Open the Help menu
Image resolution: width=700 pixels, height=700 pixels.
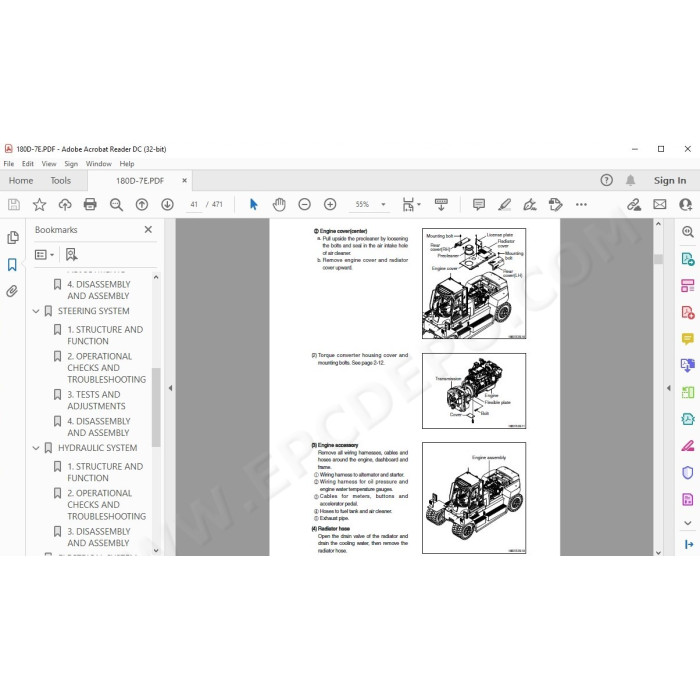[x=127, y=164]
